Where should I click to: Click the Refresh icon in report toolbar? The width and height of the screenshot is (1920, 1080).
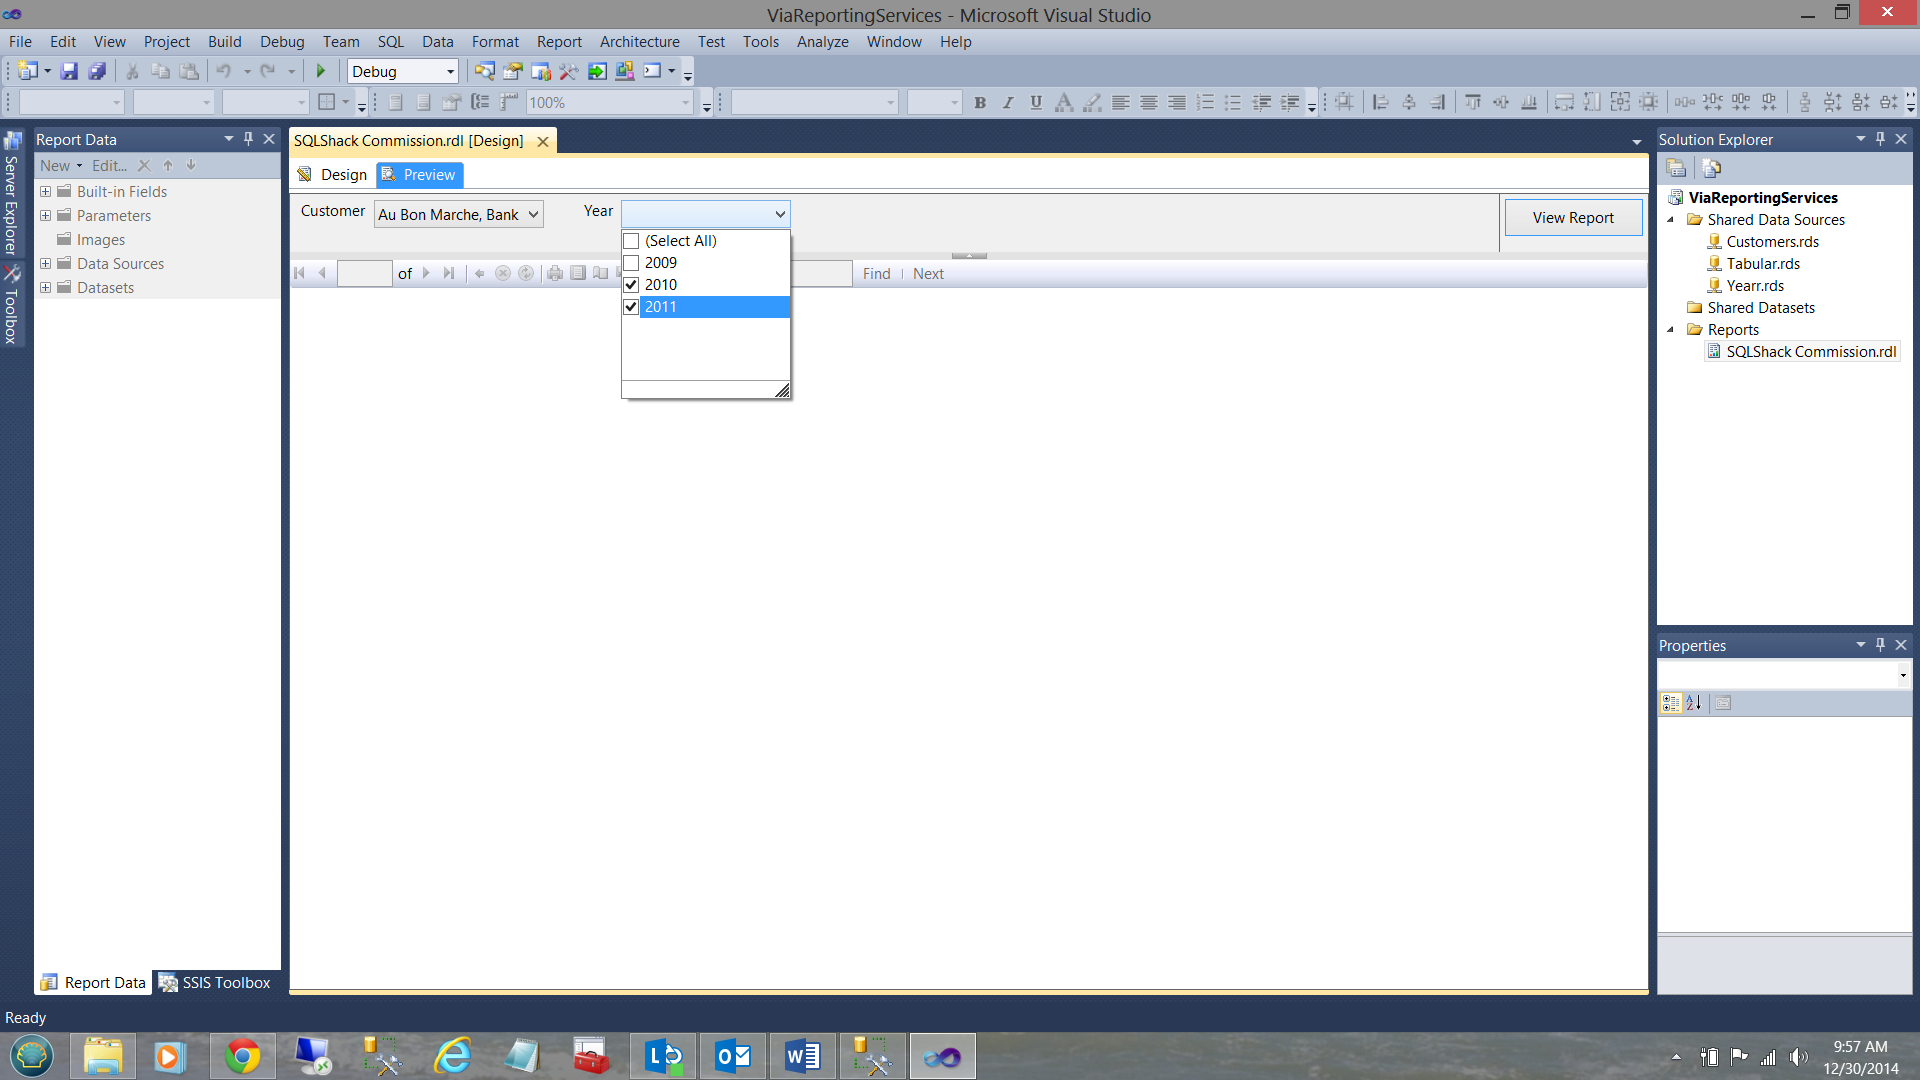click(526, 273)
